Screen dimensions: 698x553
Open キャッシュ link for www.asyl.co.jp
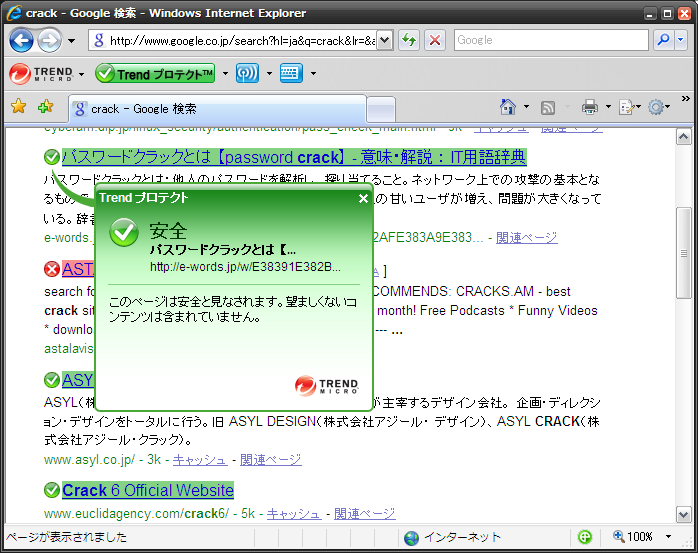(200, 459)
